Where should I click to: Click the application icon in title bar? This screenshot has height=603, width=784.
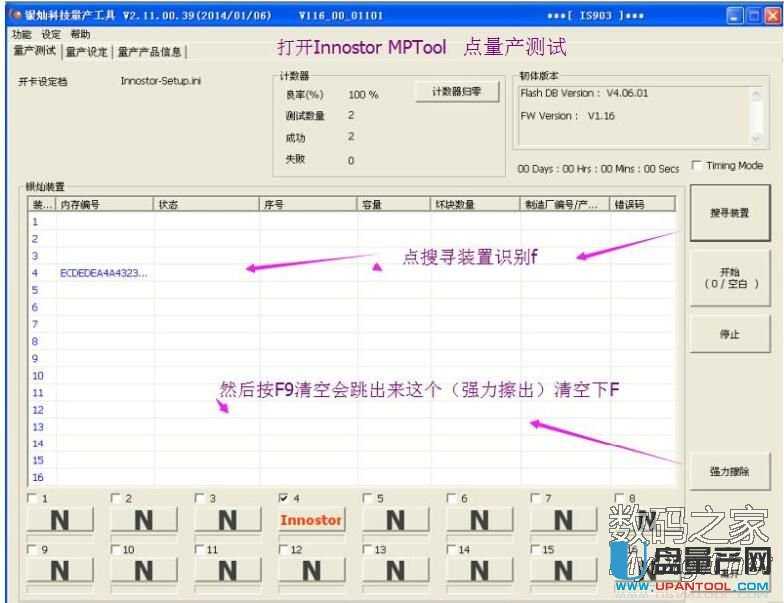click(15, 16)
